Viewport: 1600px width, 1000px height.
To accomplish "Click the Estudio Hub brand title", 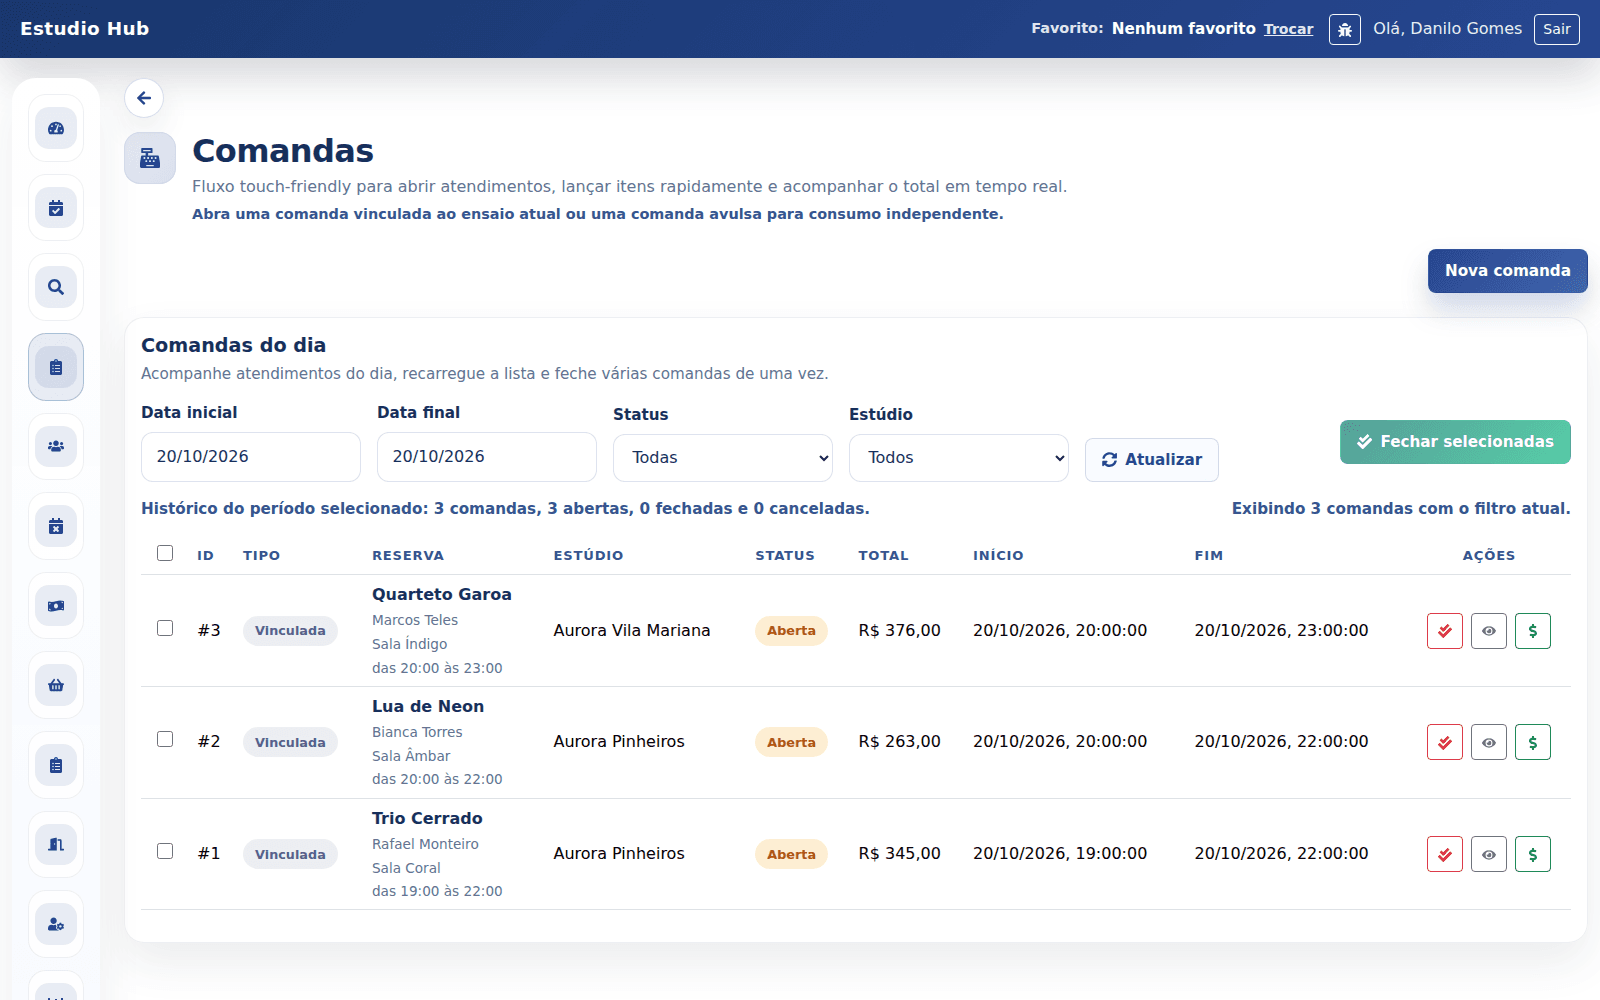I will click(85, 29).
